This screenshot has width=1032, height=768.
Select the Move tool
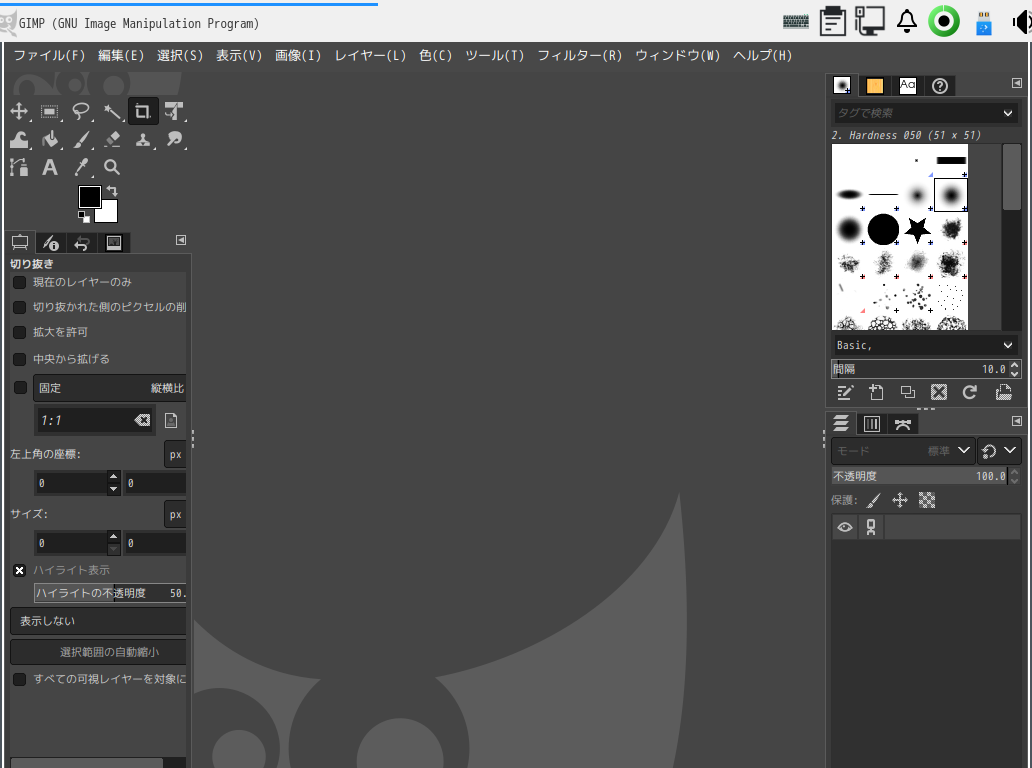tap(19, 111)
